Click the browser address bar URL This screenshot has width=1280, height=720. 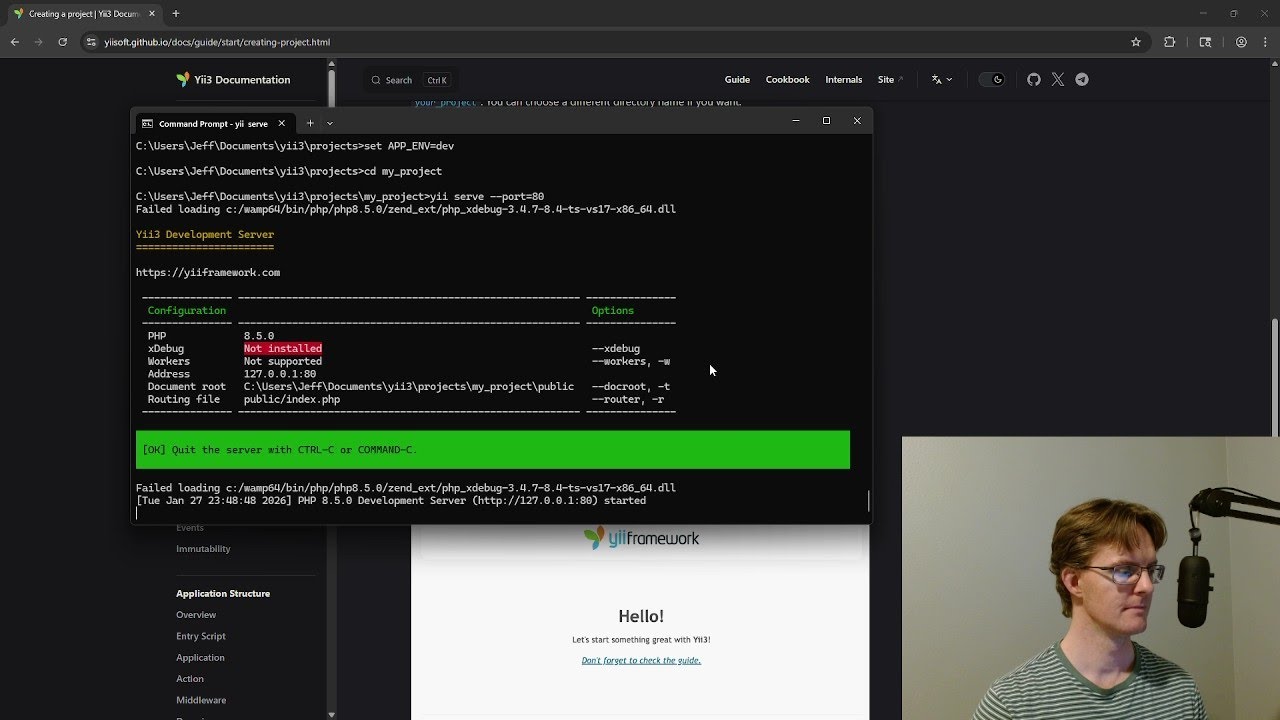(x=217, y=42)
